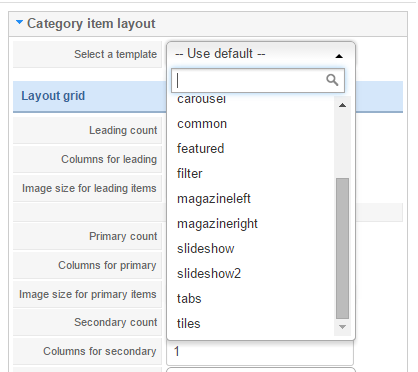Viewport: 418px width, 372px height.
Task: Click the Columns for leading label
Action: 109,159
